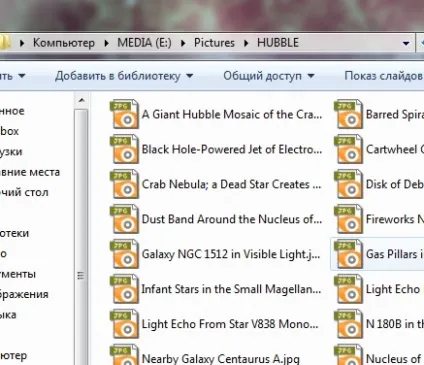424x365 pixels.
Task: Click Infant Stars in the Small Magellan... filename
Action: pyautogui.click(x=231, y=289)
